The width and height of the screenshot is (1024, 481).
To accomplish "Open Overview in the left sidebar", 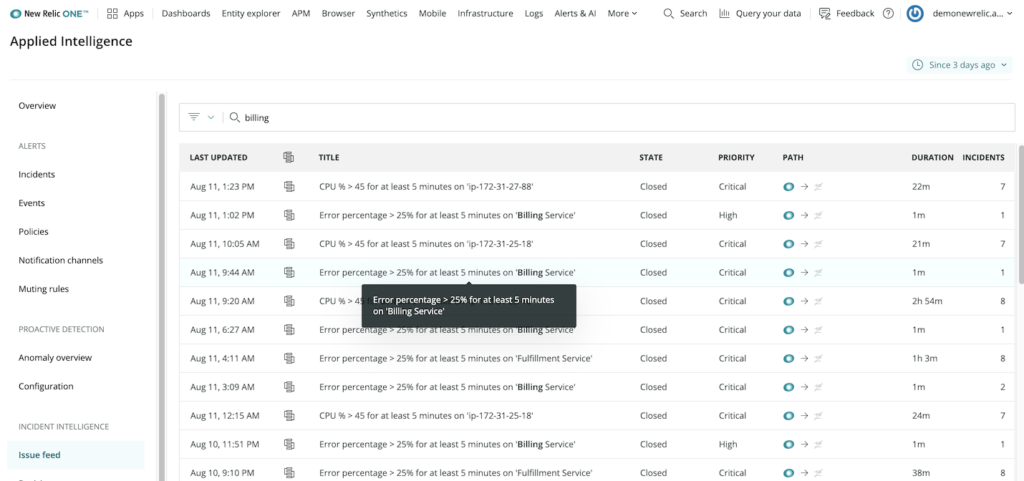I will coord(37,106).
